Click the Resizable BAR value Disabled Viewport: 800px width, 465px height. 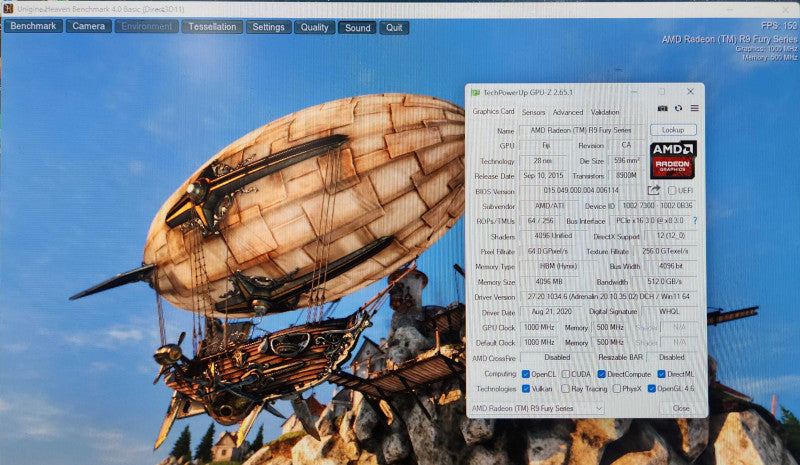(671, 357)
